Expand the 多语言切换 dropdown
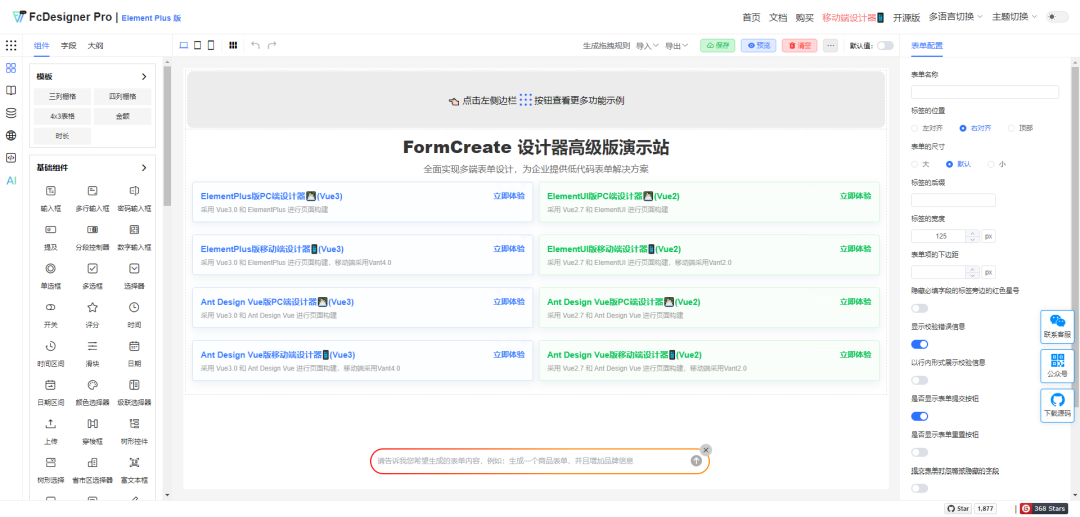 pos(955,17)
